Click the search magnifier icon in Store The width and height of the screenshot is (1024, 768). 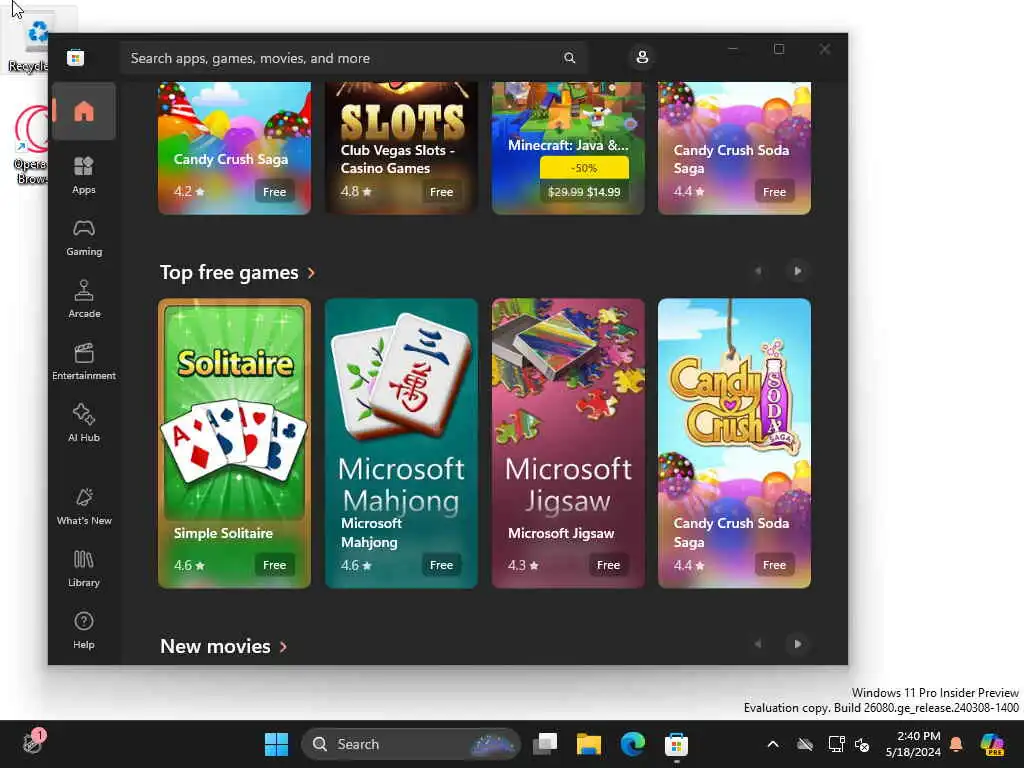click(569, 58)
